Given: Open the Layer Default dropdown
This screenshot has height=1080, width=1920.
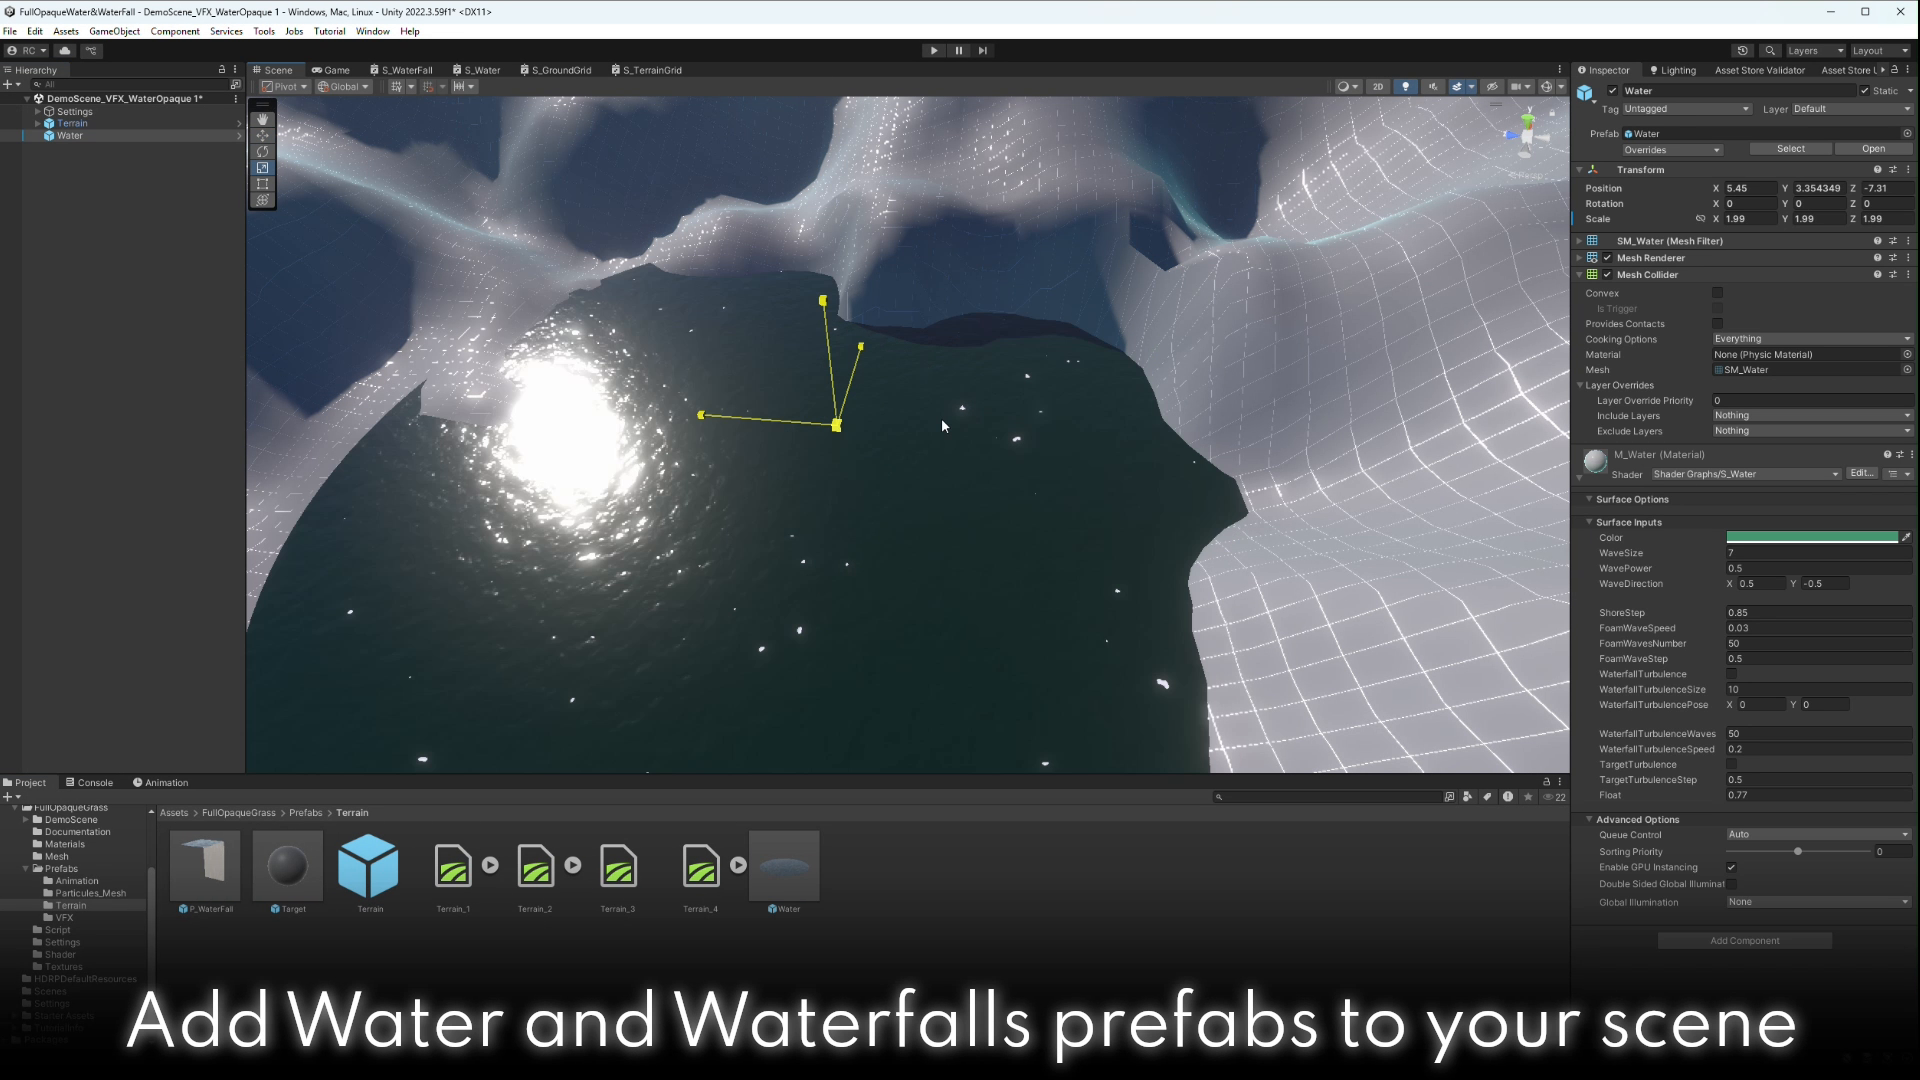Looking at the screenshot, I should (x=1851, y=109).
